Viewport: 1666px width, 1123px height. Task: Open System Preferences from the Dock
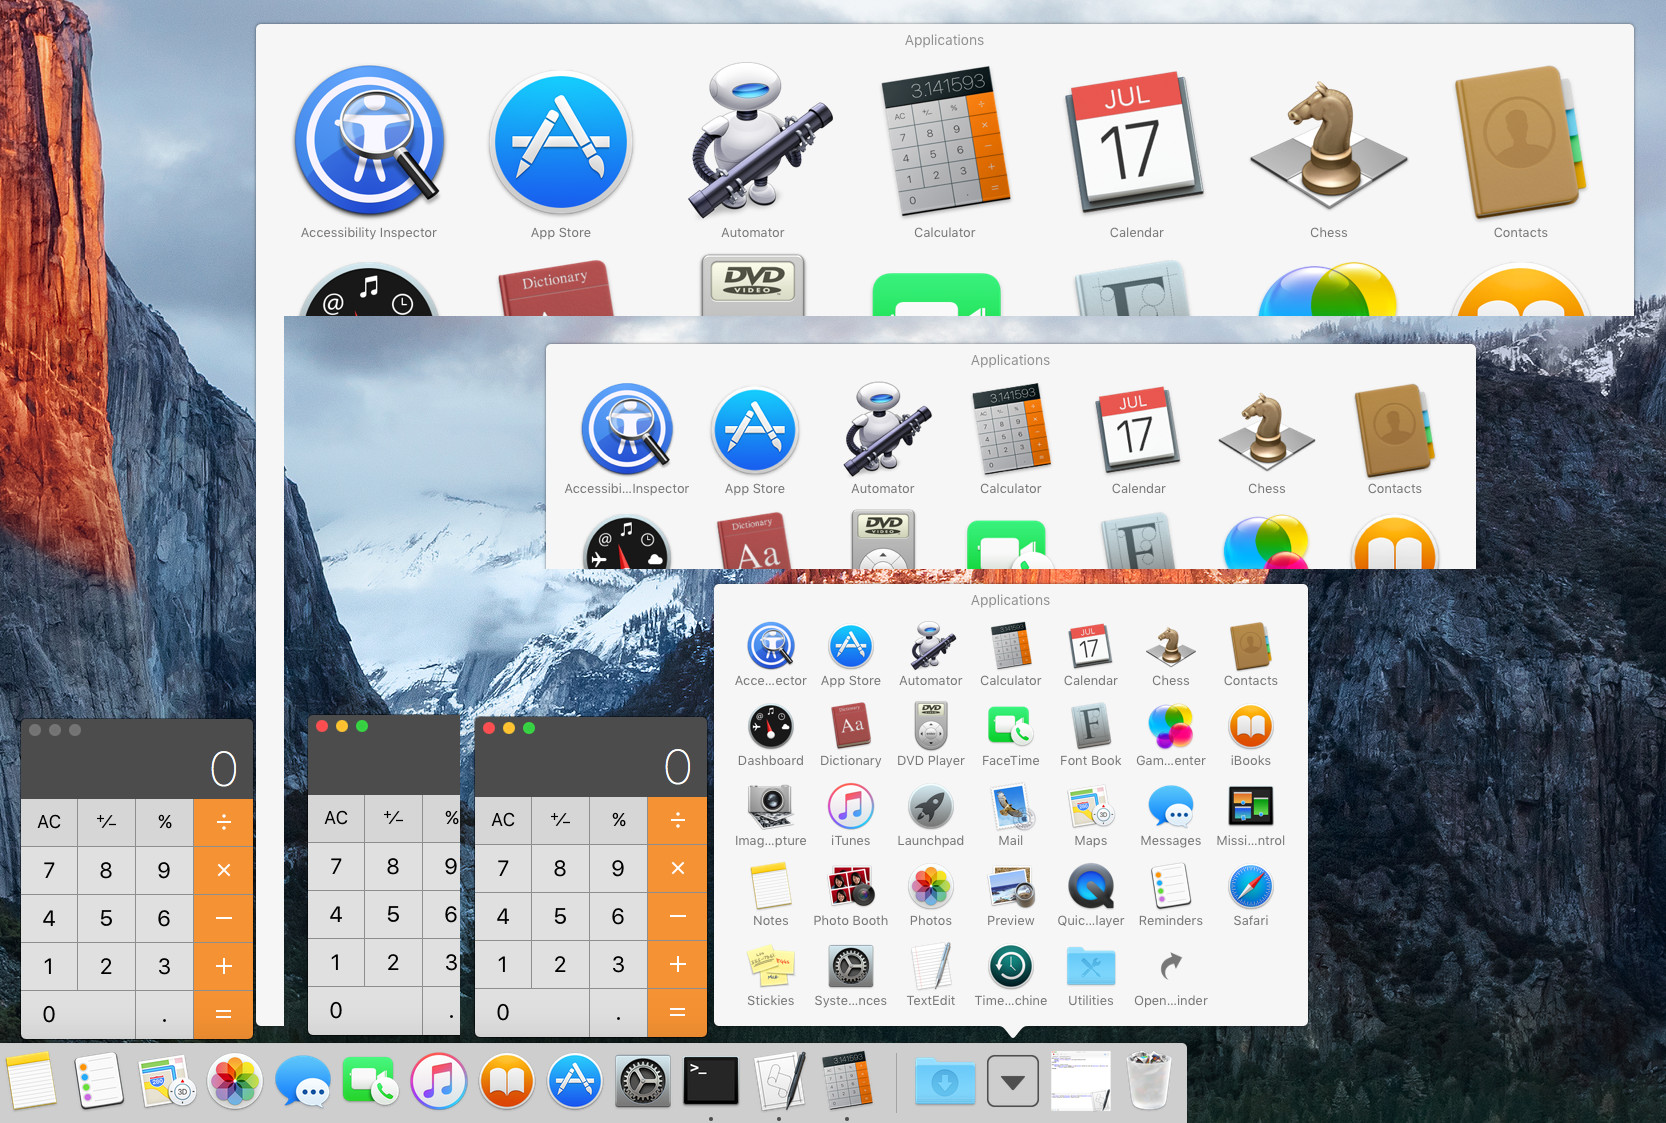pos(643,1081)
